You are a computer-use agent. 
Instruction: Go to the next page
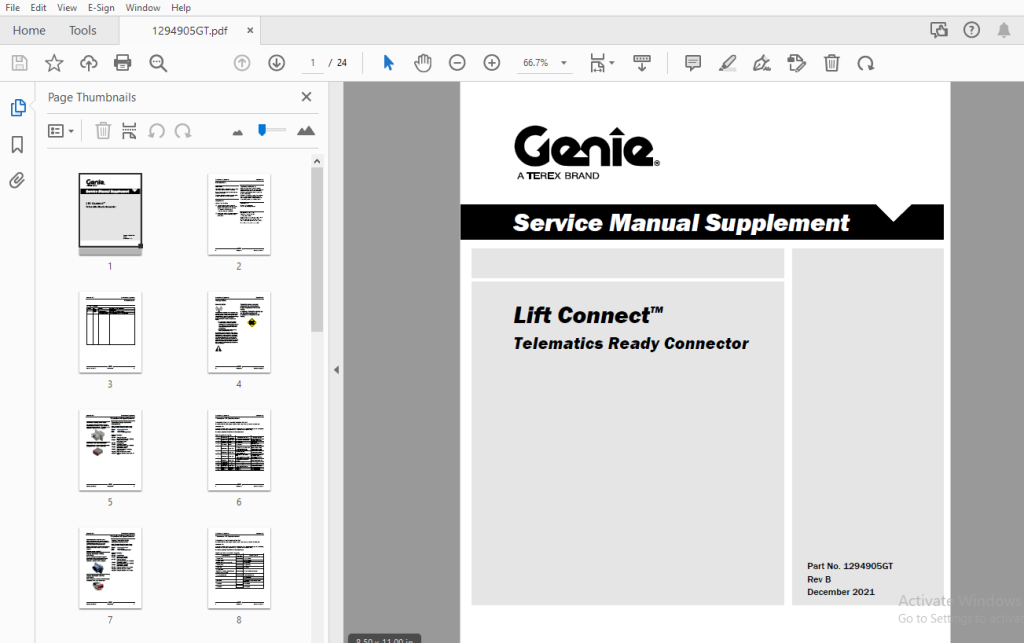tap(276, 62)
